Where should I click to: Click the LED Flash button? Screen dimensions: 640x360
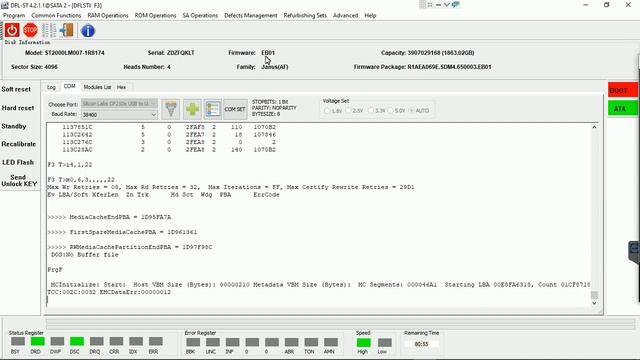click(x=18, y=162)
